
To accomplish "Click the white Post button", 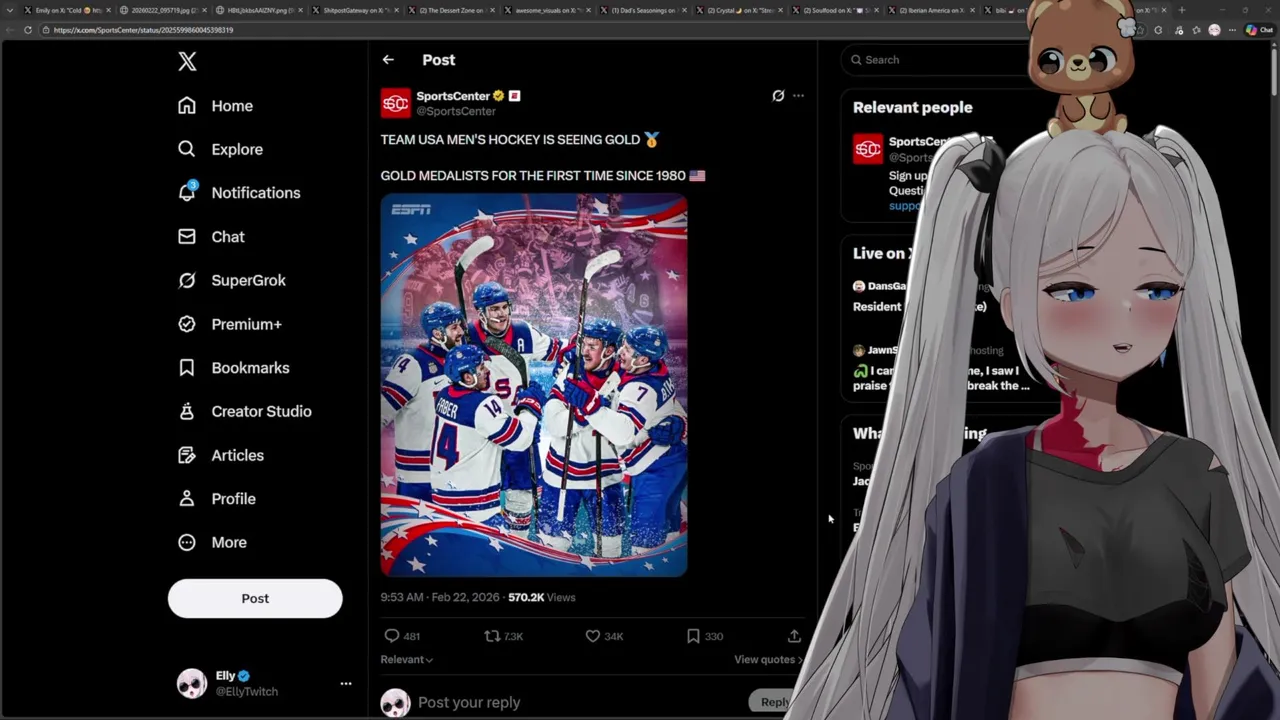I will [x=255, y=598].
